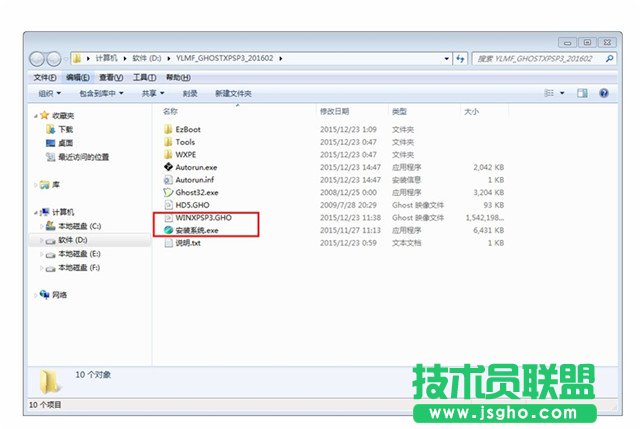Go back with the back arrow button
The width and height of the screenshot is (640, 429).
pyautogui.click(x=38, y=58)
